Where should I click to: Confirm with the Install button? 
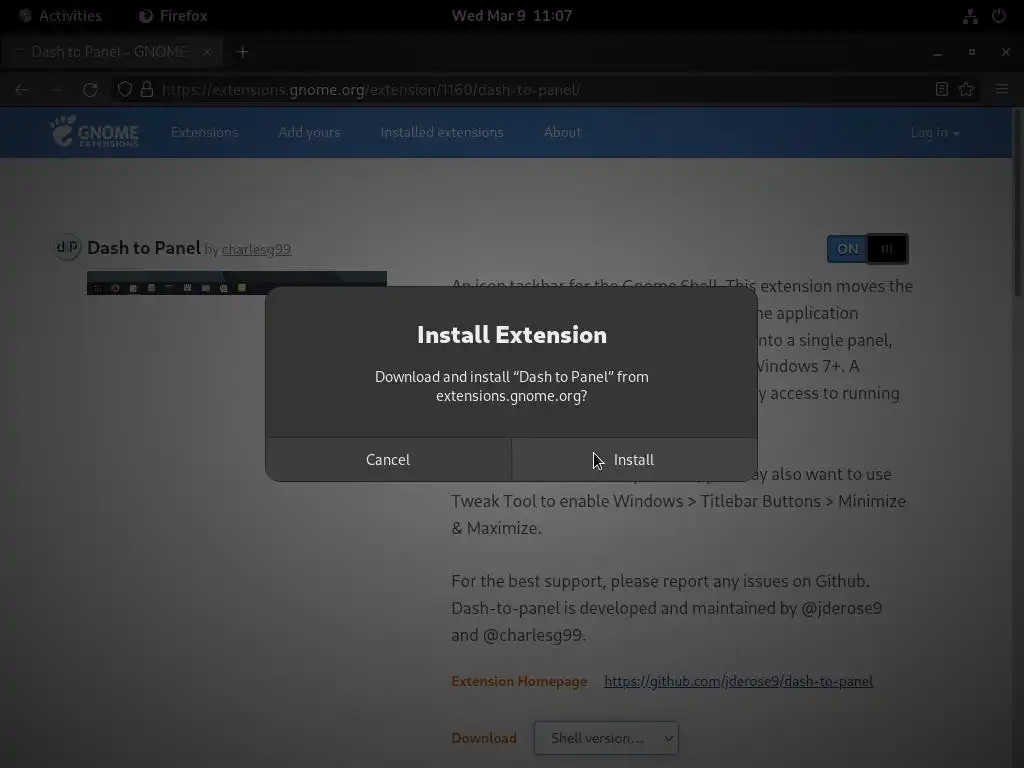tap(634, 460)
